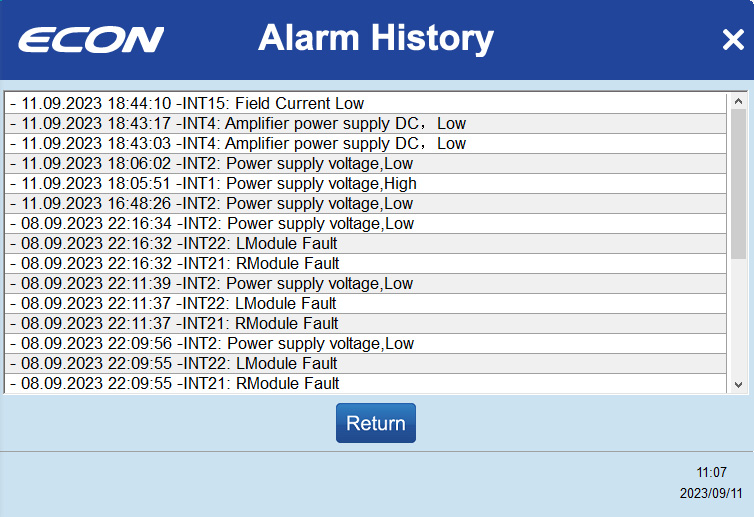754x517 pixels.
Task: Close the Alarm History window
Action: [732, 39]
